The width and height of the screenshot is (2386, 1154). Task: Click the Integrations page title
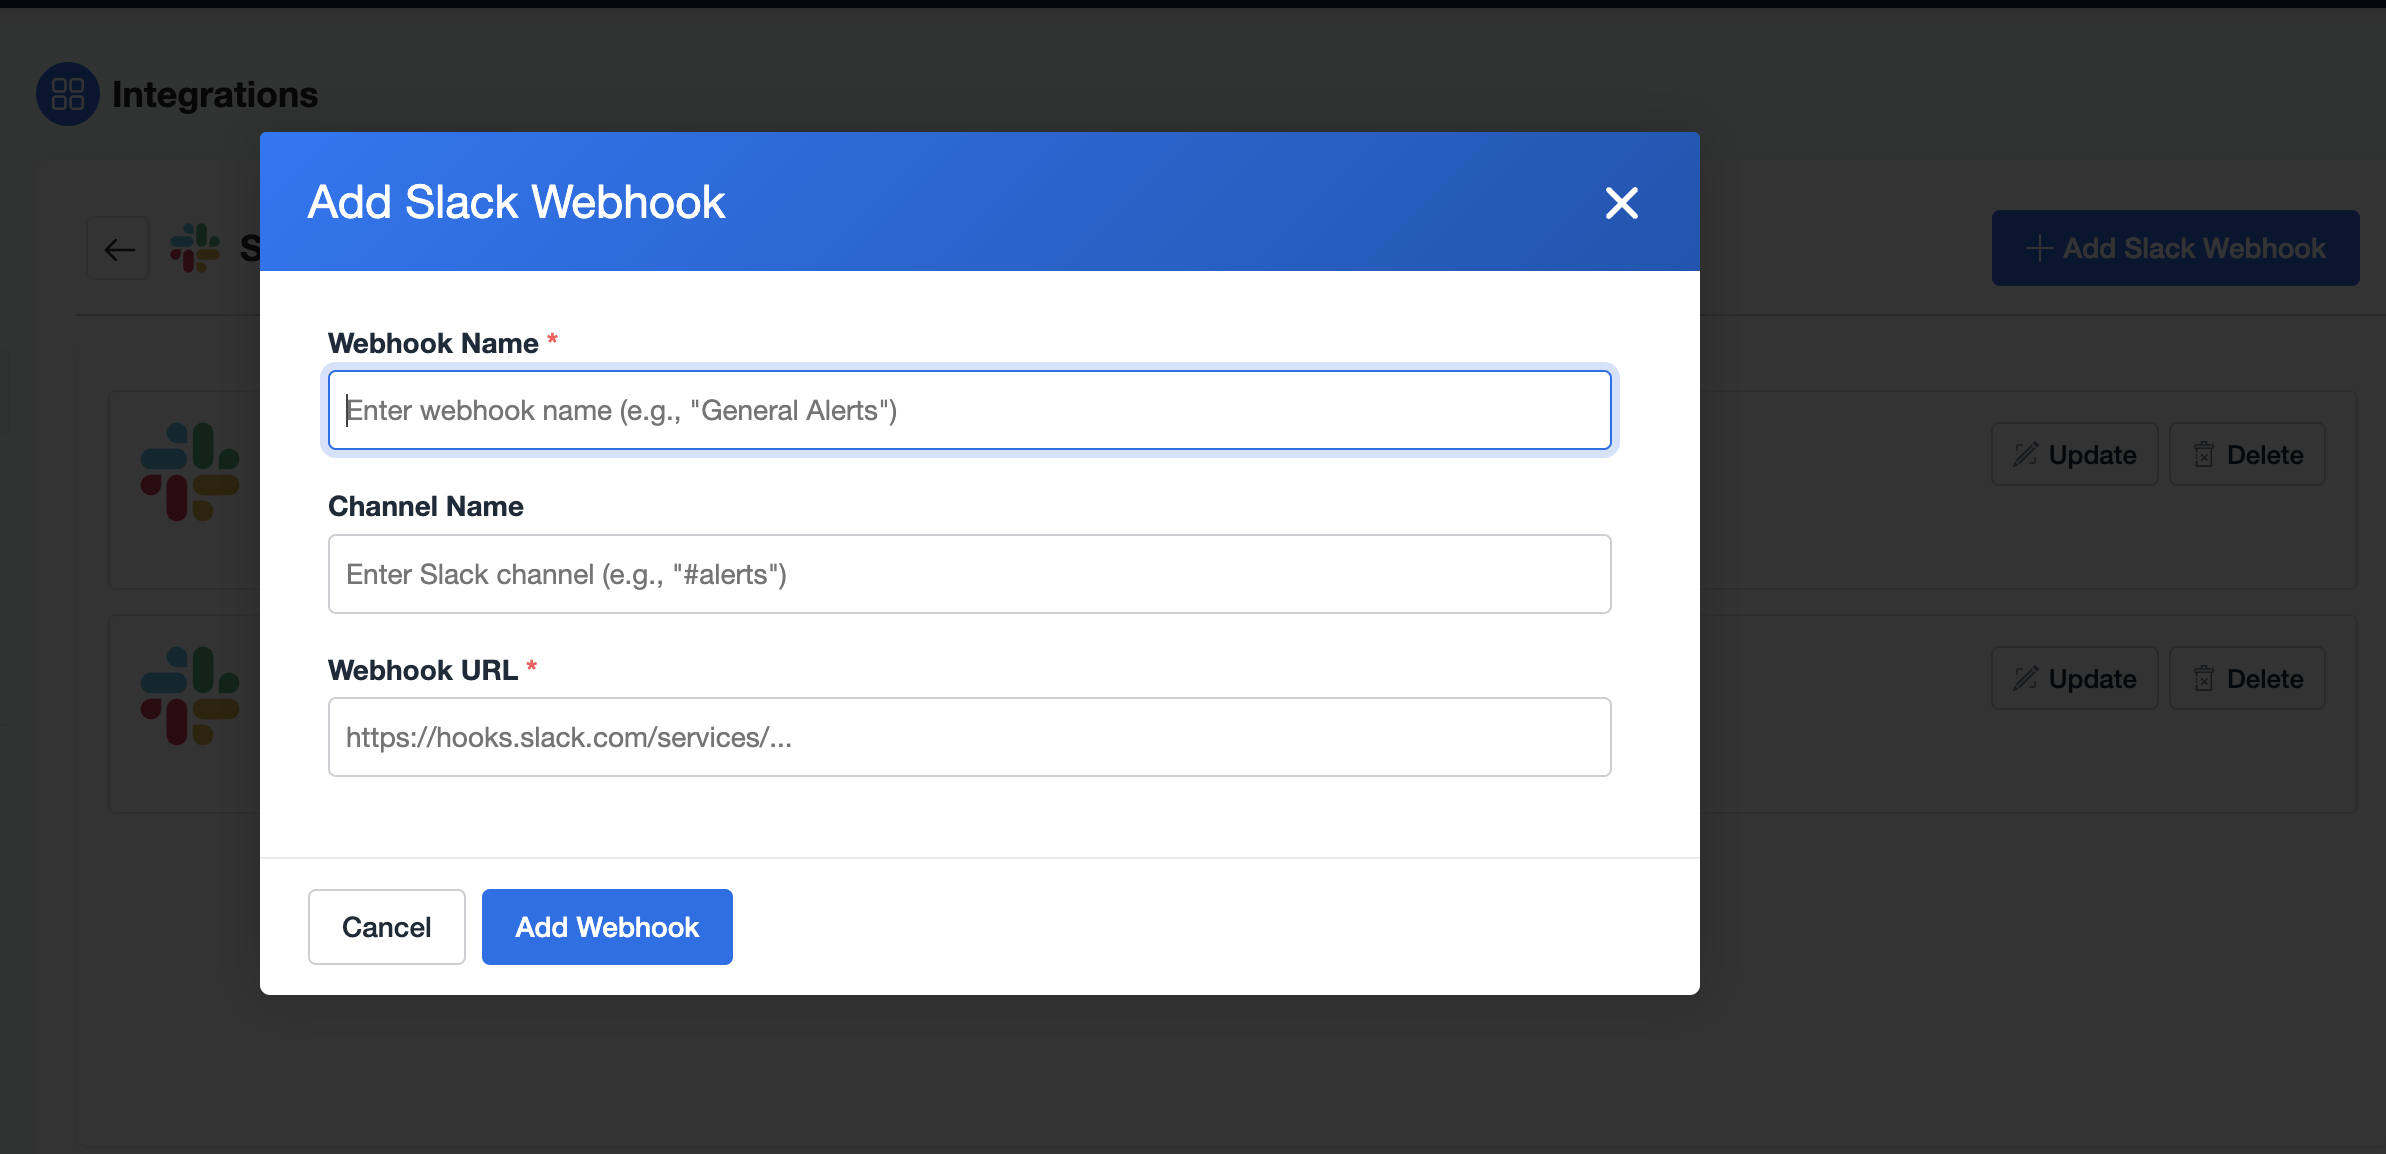pos(215,94)
